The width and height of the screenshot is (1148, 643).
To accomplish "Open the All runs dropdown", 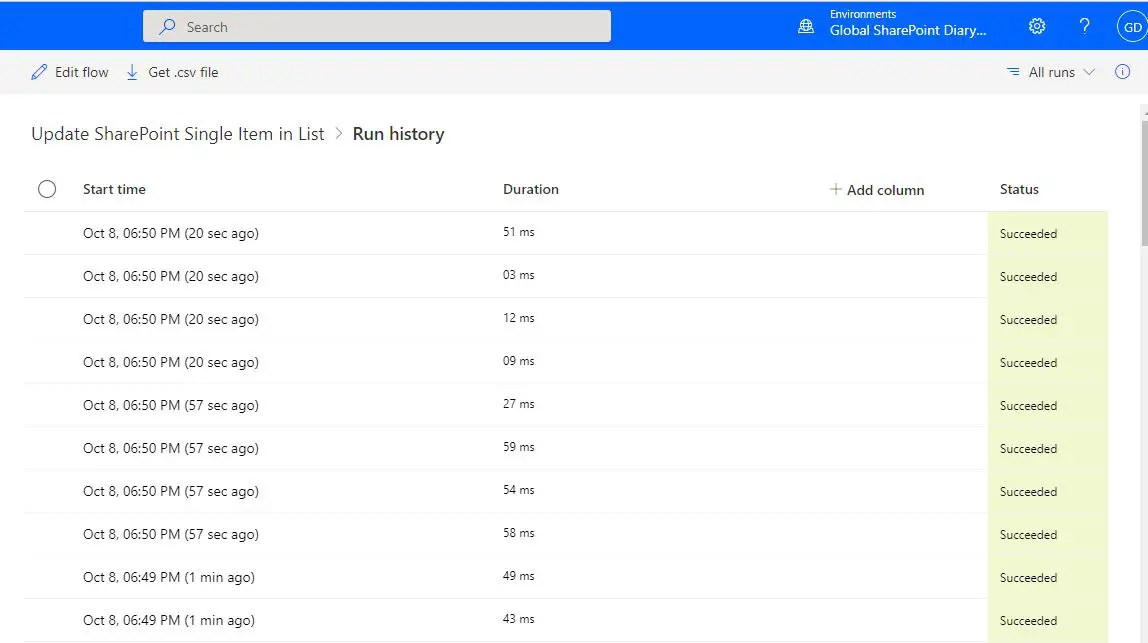I will tap(1055, 71).
